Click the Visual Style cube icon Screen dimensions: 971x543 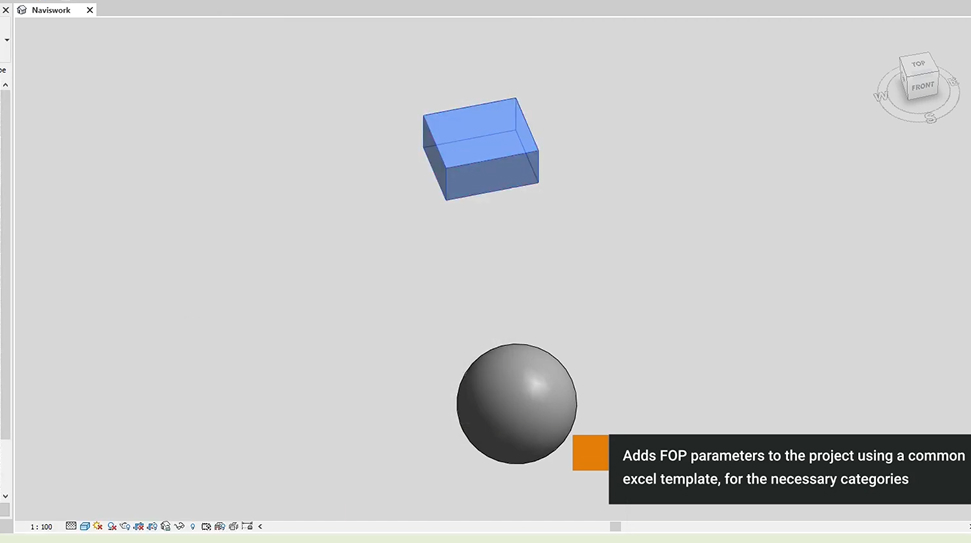tap(85, 526)
